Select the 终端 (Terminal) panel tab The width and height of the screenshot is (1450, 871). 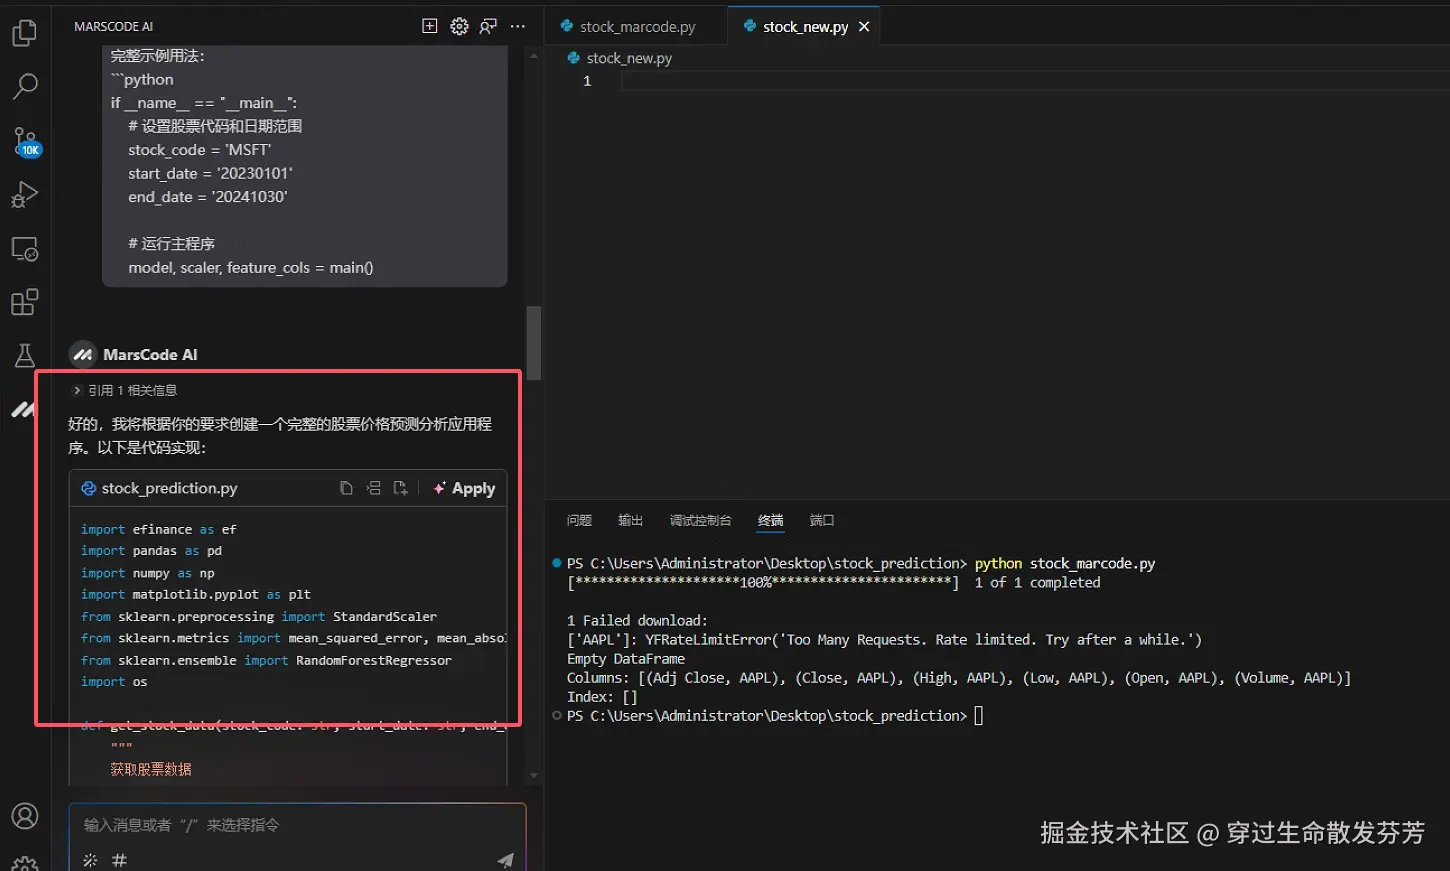pyautogui.click(x=770, y=520)
